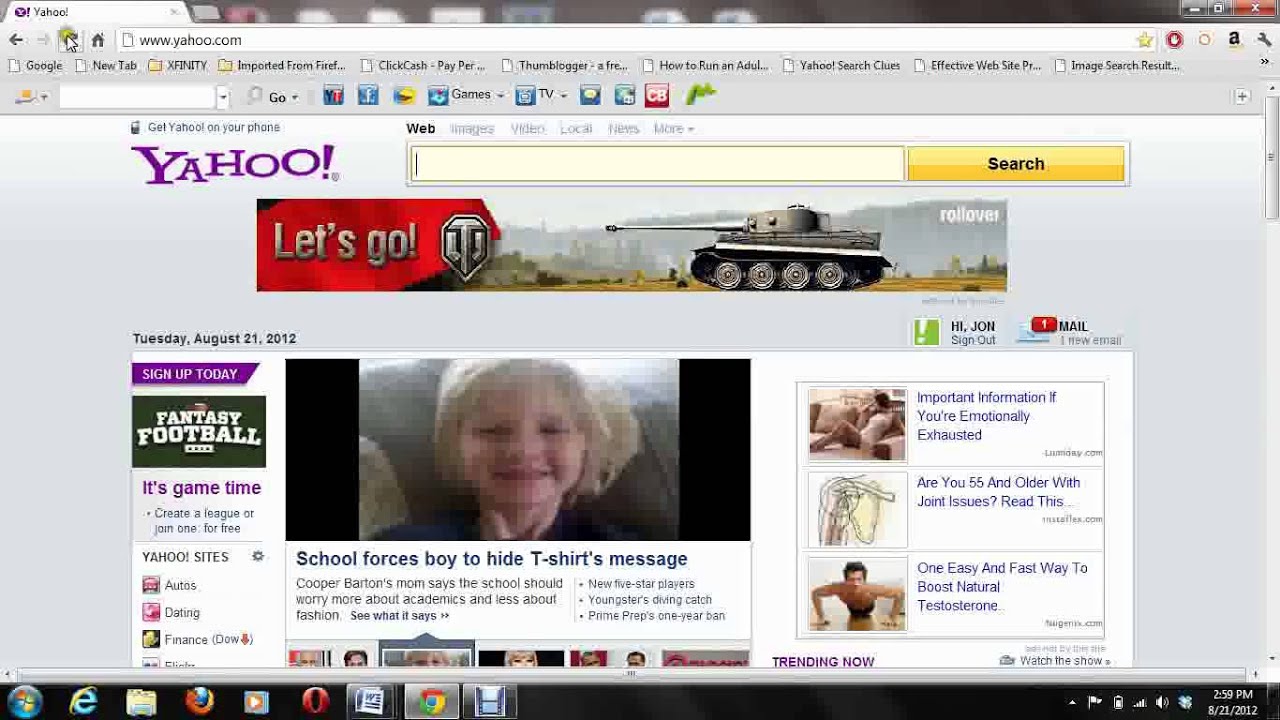This screenshot has width=1280, height=720.
Task: Open the clock showing 2:59 PM
Action: (x=1232, y=702)
